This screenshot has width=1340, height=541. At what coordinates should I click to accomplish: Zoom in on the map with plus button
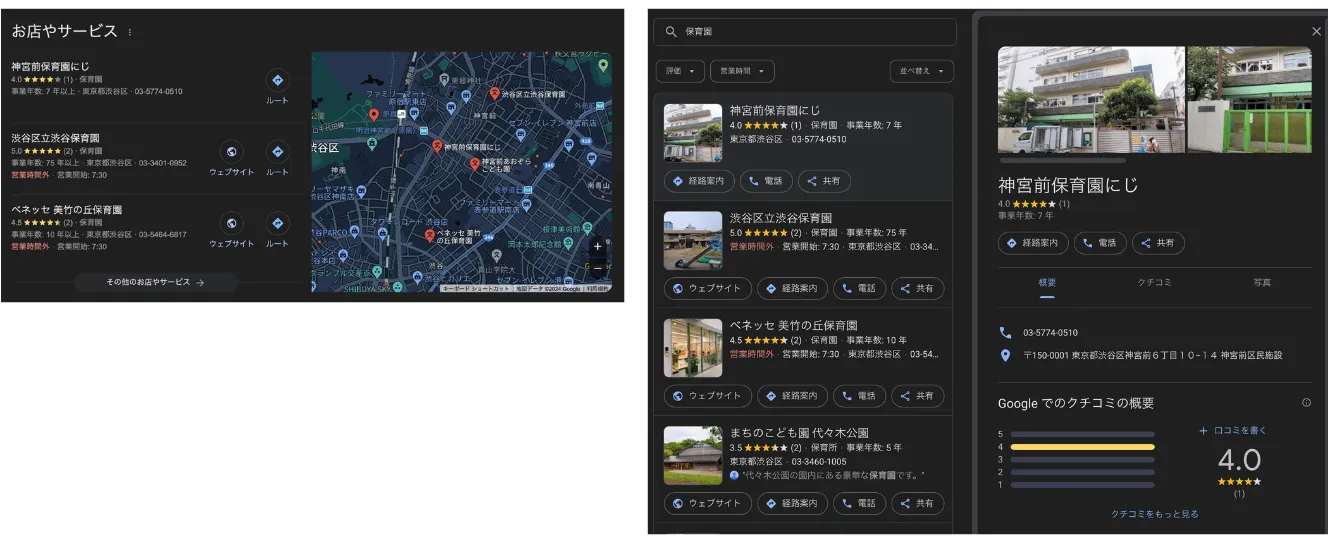pos(597,246)
